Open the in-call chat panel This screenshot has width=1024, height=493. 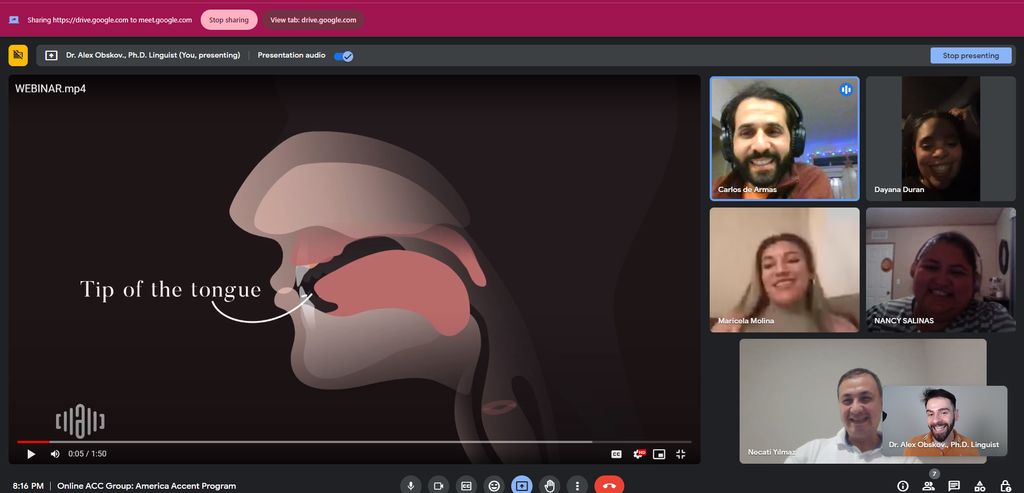click(x=954, y=486)
